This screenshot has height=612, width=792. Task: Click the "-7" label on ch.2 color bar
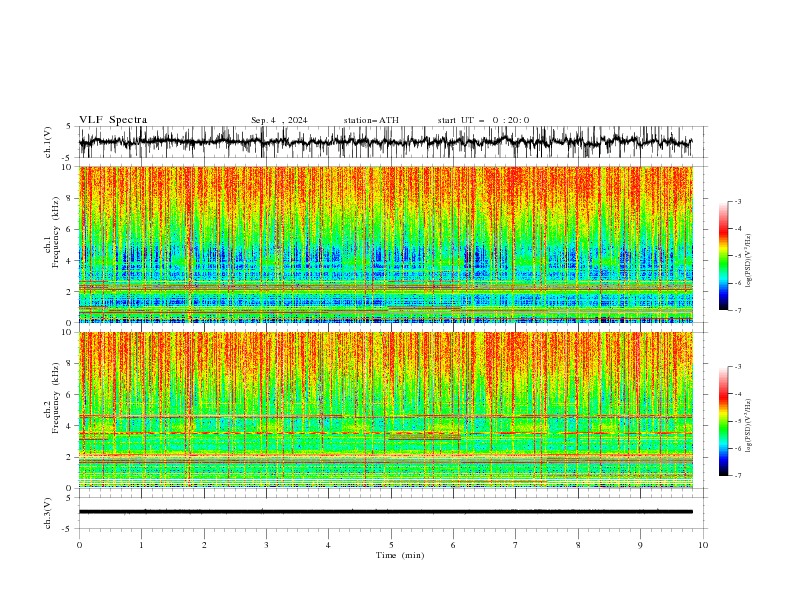coord(737,476)
